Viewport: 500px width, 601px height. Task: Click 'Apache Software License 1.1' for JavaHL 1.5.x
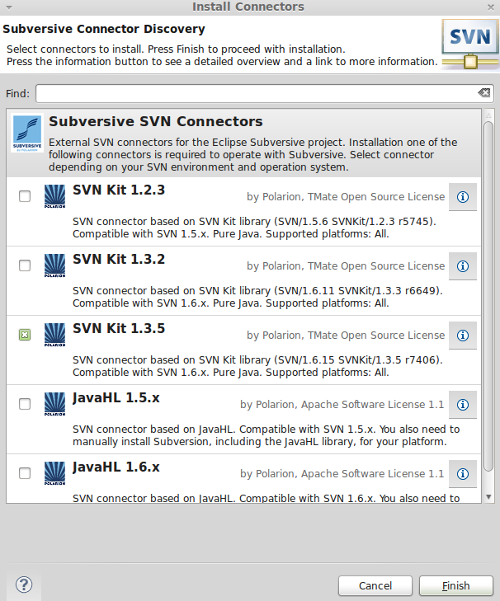373,404
